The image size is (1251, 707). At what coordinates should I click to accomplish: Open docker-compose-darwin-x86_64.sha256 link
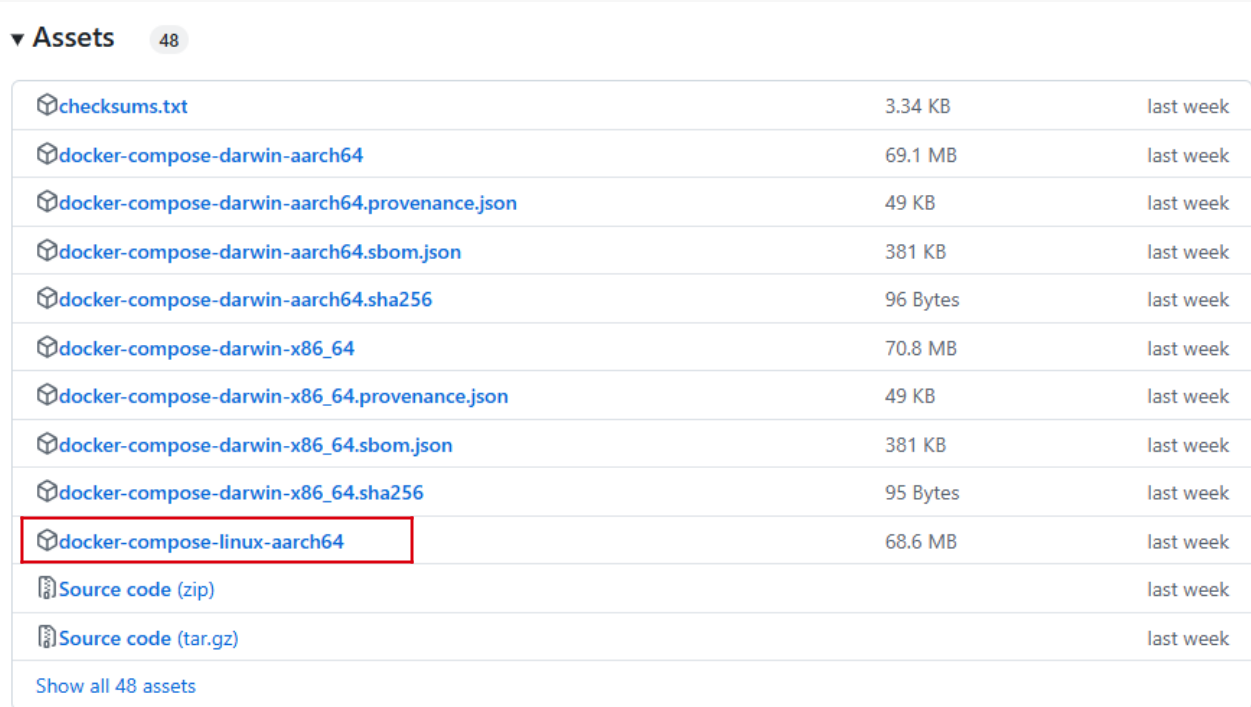[241, 493]
